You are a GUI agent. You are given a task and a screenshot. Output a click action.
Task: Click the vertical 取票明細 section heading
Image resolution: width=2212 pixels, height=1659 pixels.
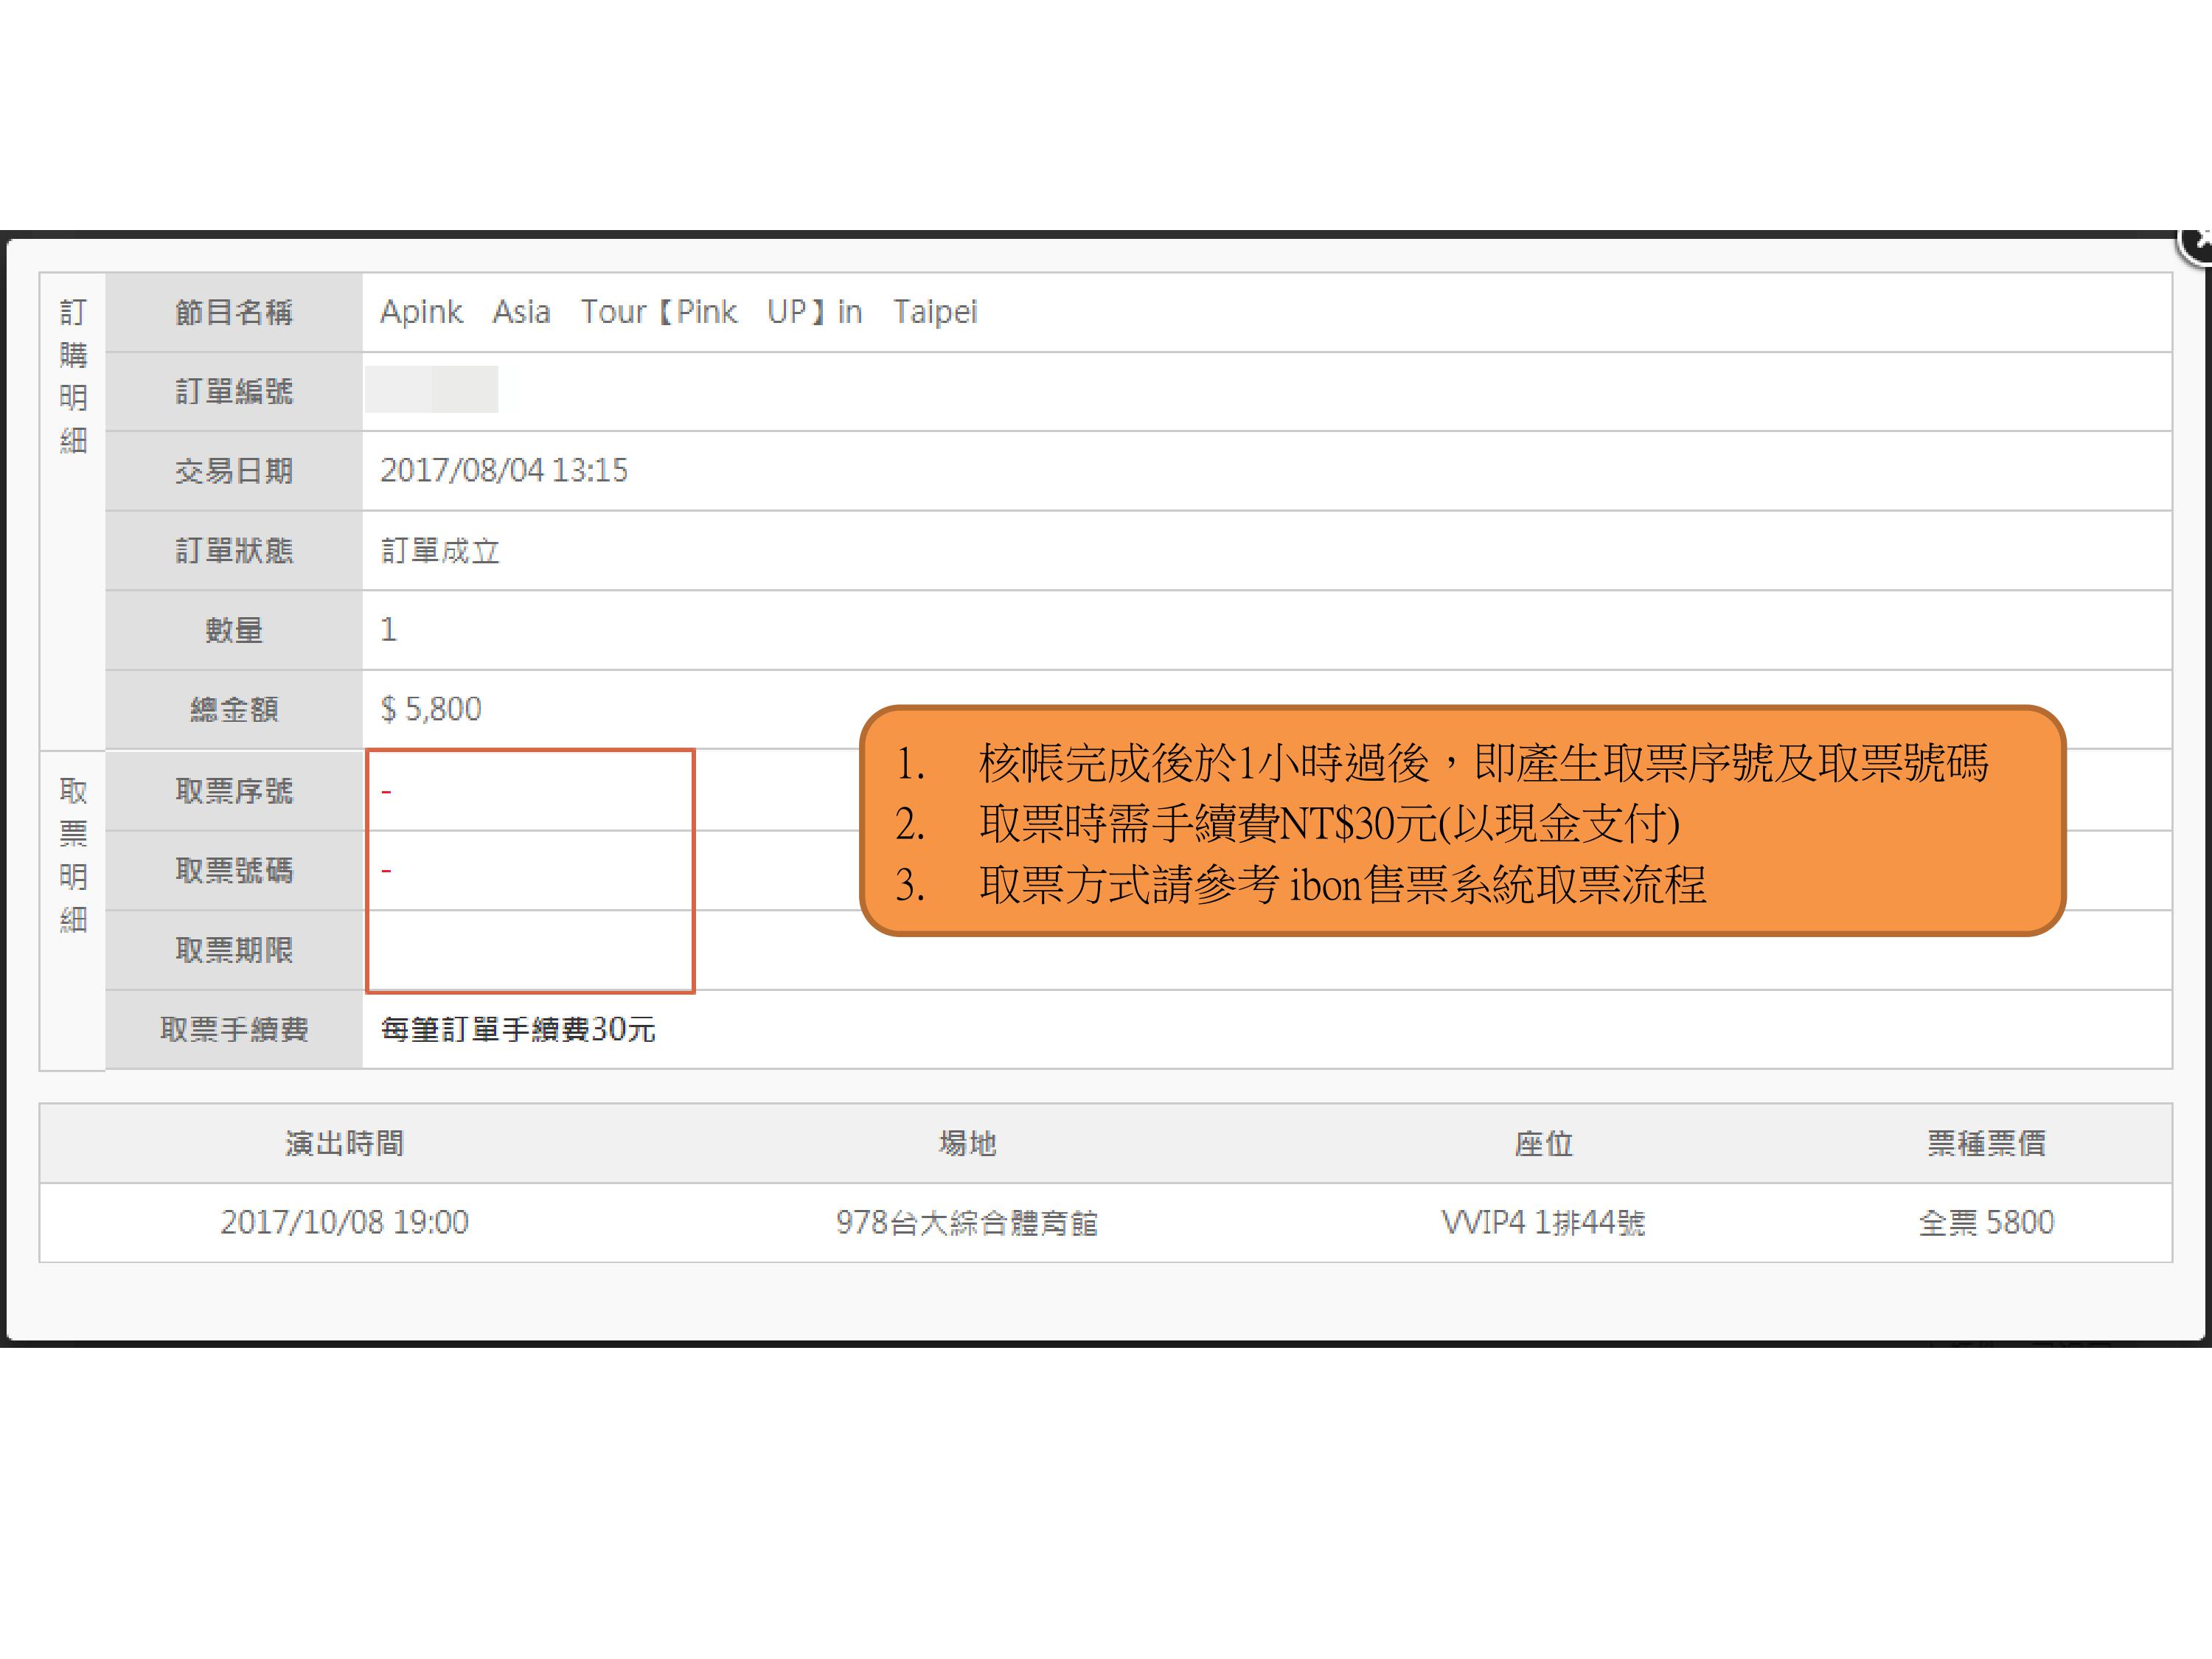(73, 855)
